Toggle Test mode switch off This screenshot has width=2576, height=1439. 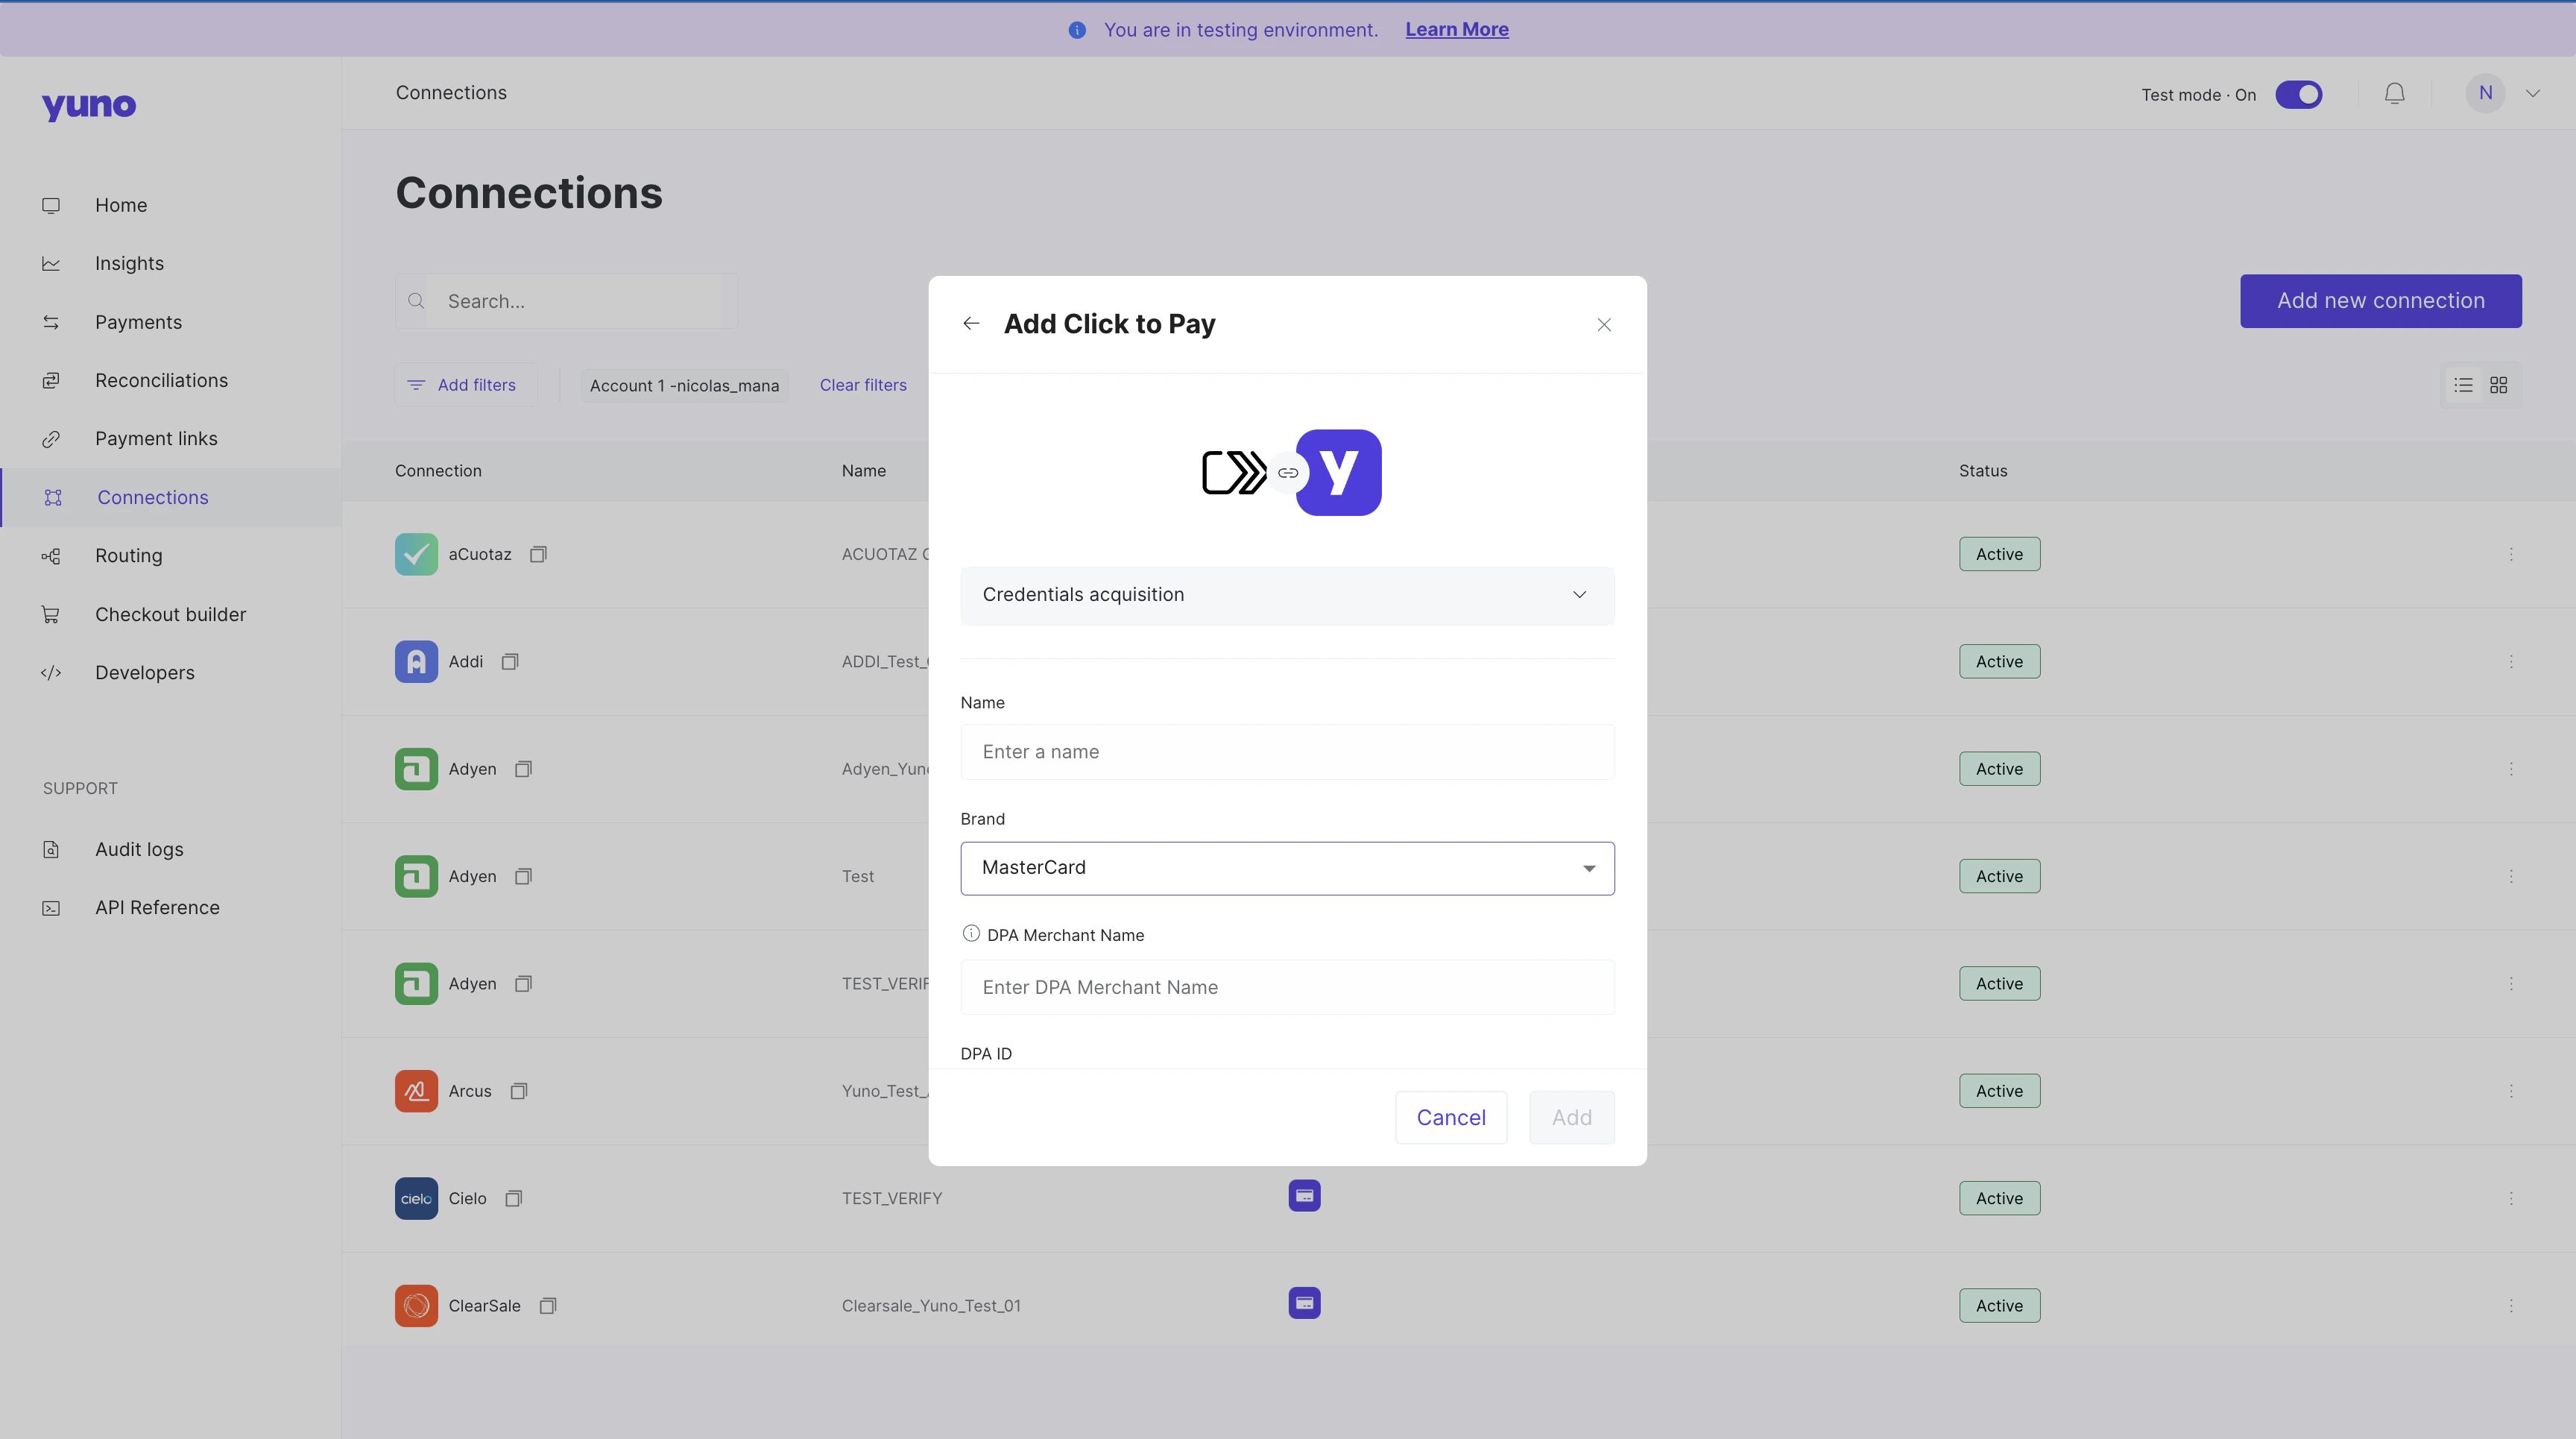tap(2298, 94)
